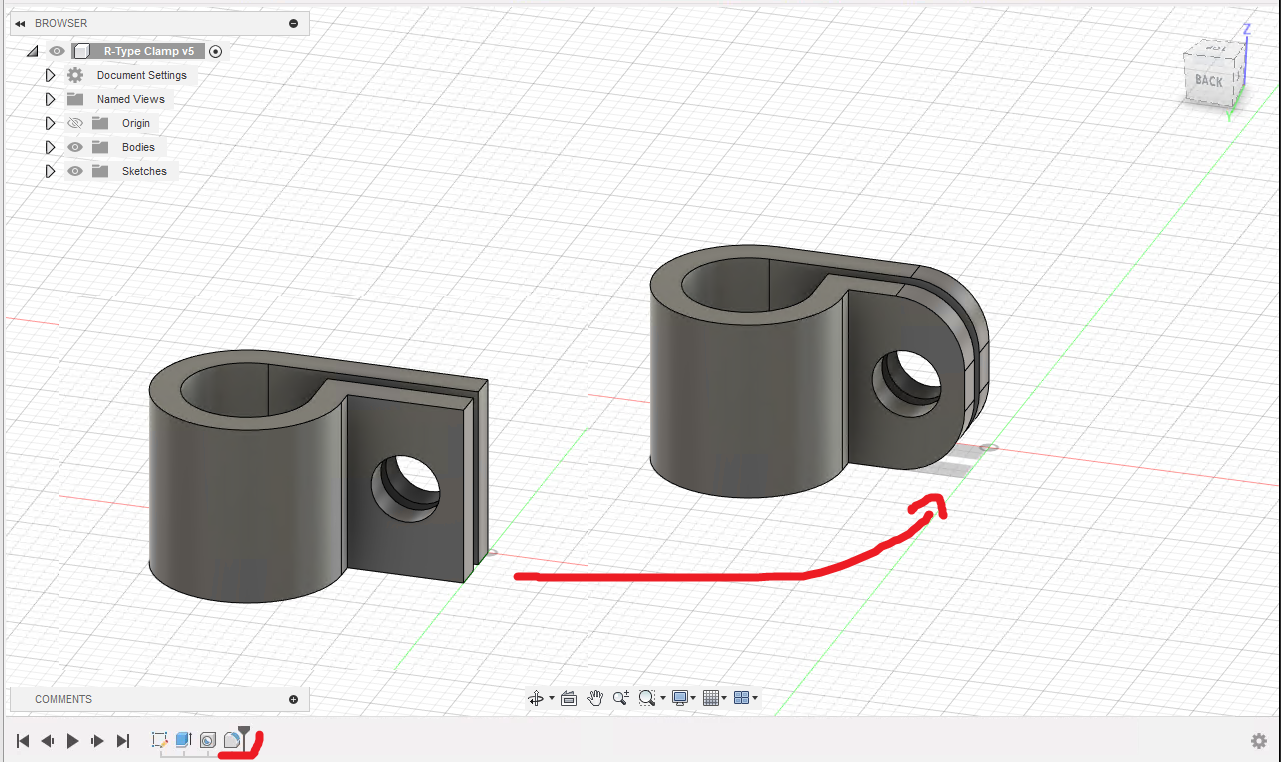
Task: Add a comment with the plus button
Action: (293, 699)
